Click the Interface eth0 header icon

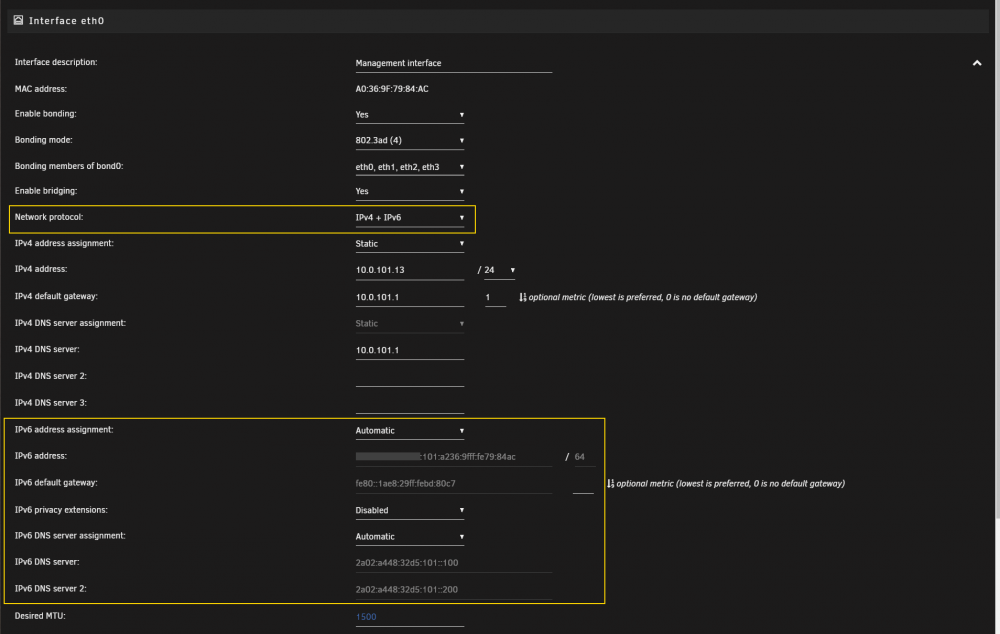pyautogui.click(x=18, y=20)
